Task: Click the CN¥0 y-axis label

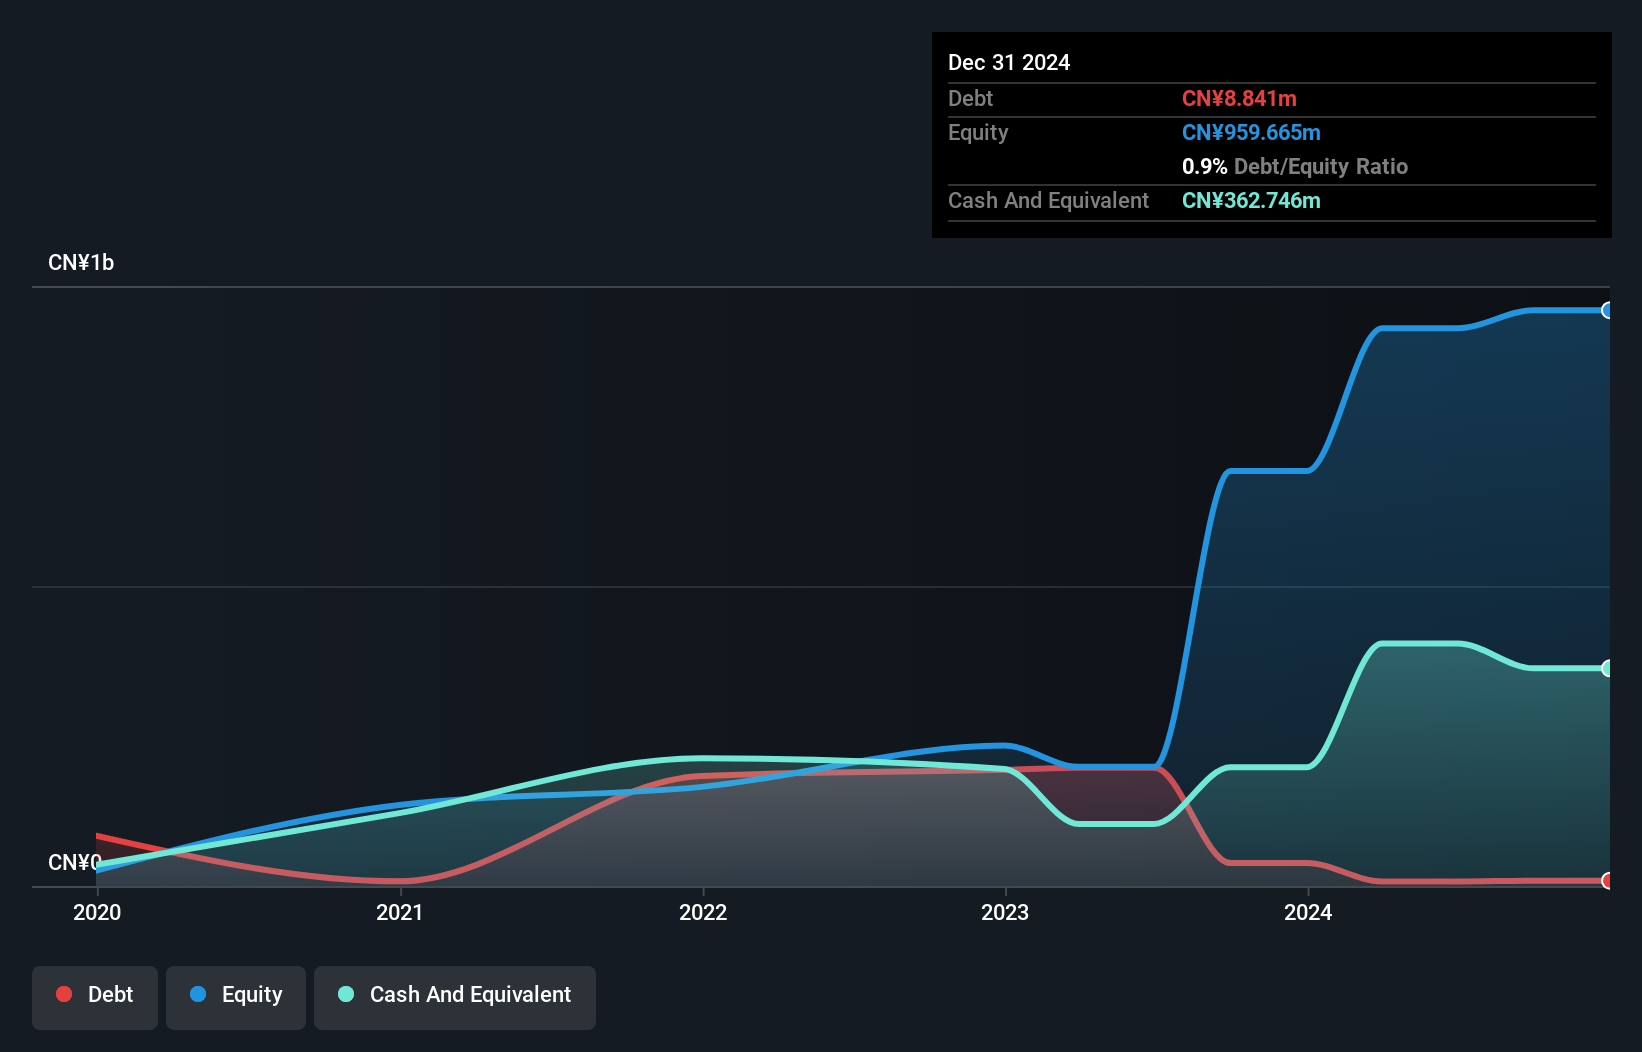Action: pyautogui.click(x=74, y=862)
